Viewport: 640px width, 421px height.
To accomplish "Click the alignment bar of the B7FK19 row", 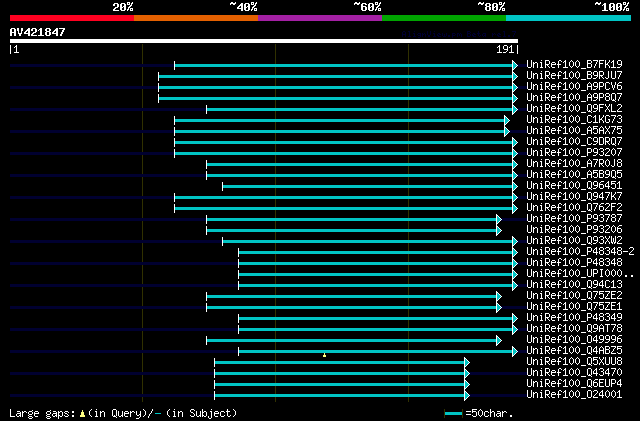I will coord(344,65).
